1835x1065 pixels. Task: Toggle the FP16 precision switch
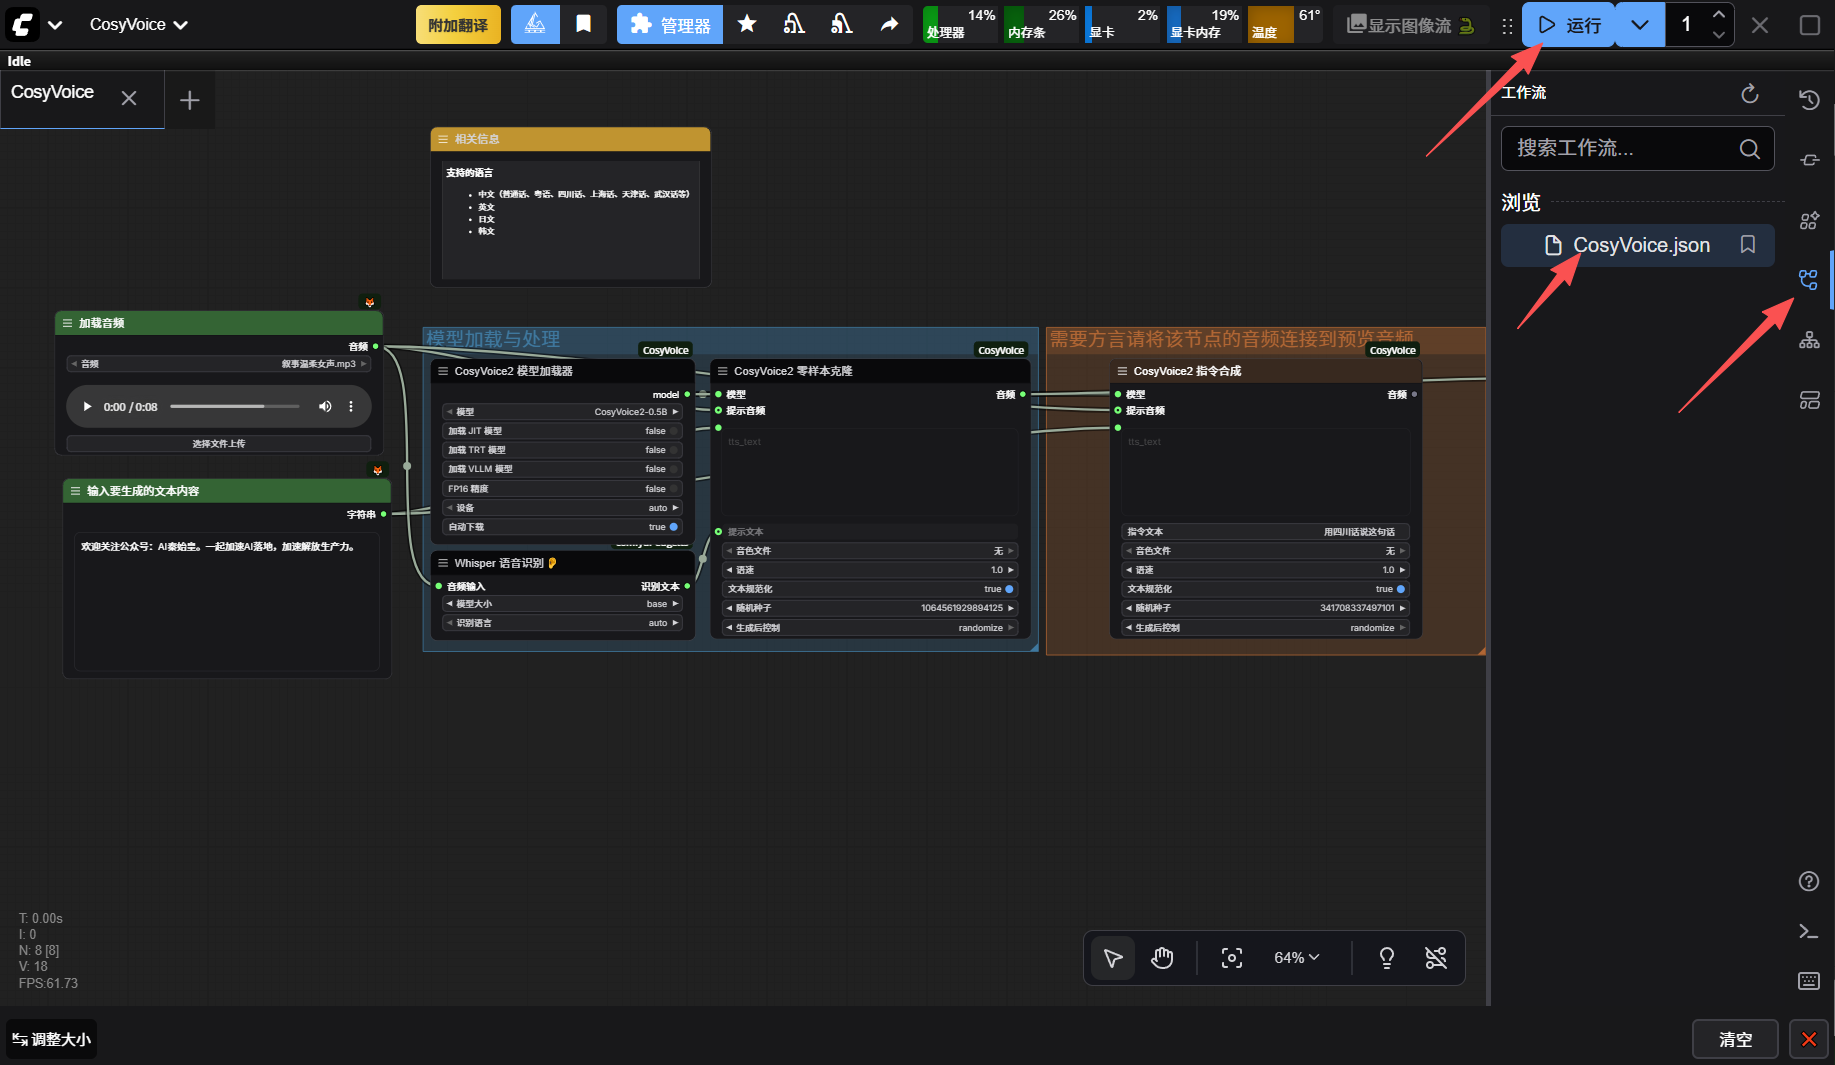[674, 489]
